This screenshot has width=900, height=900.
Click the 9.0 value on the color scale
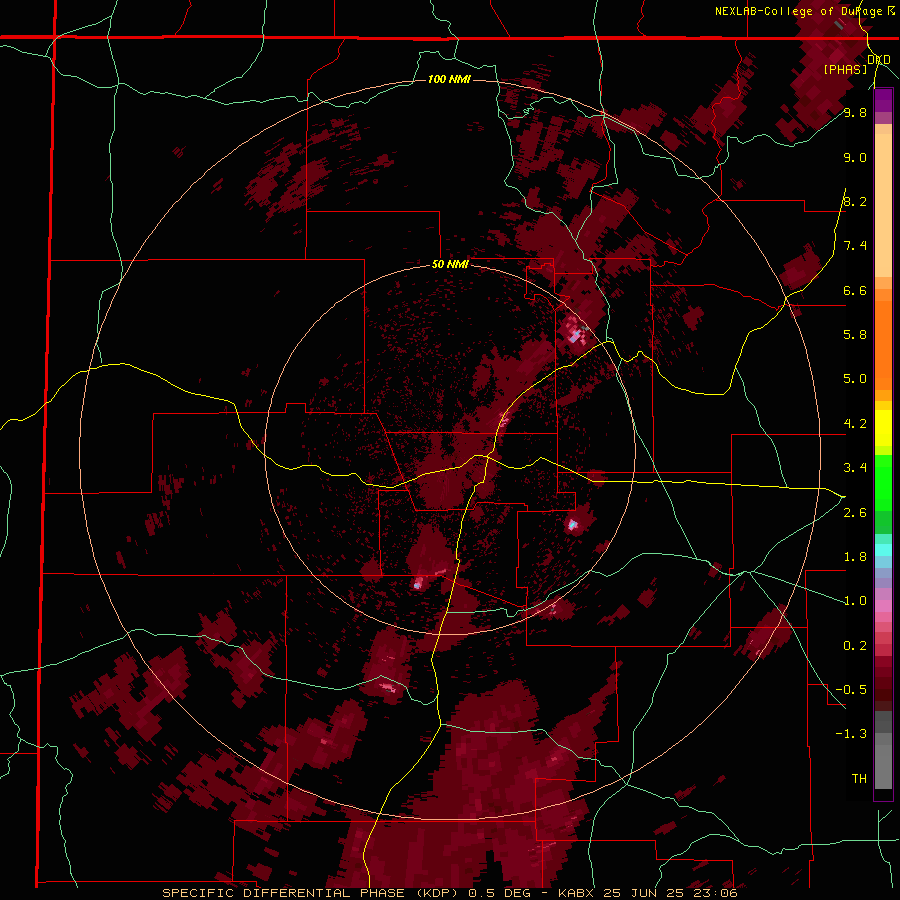[855, 157]
